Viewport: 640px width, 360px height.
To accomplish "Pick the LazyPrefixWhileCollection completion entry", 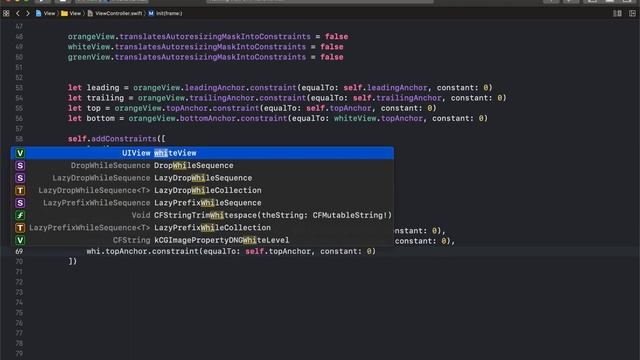I will (x=202, y=228).
